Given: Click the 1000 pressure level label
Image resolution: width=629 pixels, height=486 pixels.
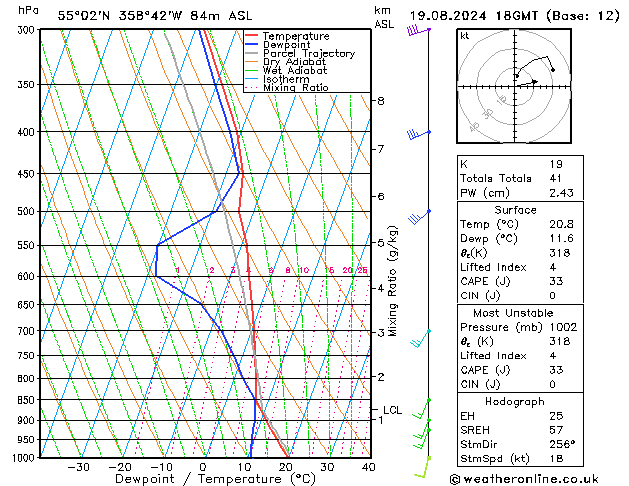Looking at the screenshot, I should pyautogui.click(x=26, y=458).
